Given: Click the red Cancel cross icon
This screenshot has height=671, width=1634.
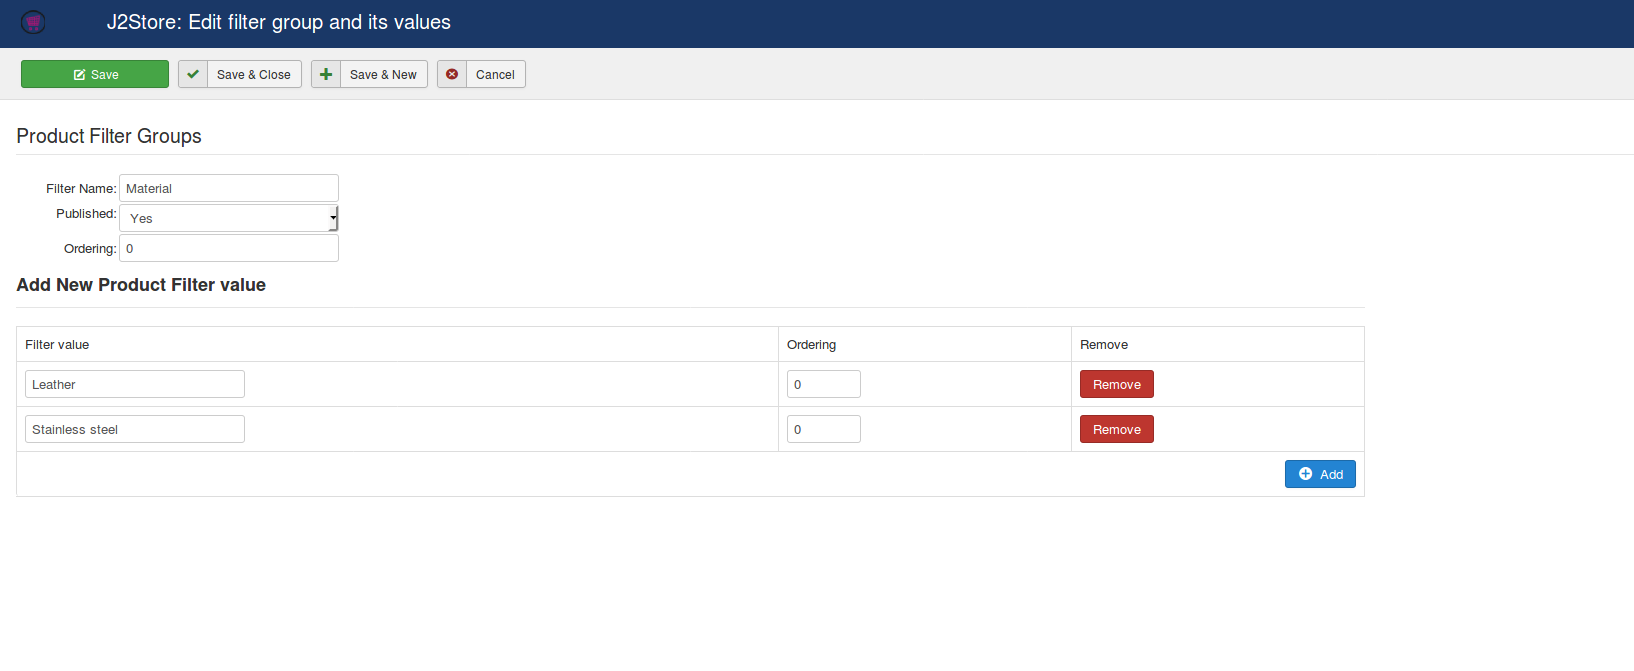Looking at the screenshot, I should click(x=452, y=74).
